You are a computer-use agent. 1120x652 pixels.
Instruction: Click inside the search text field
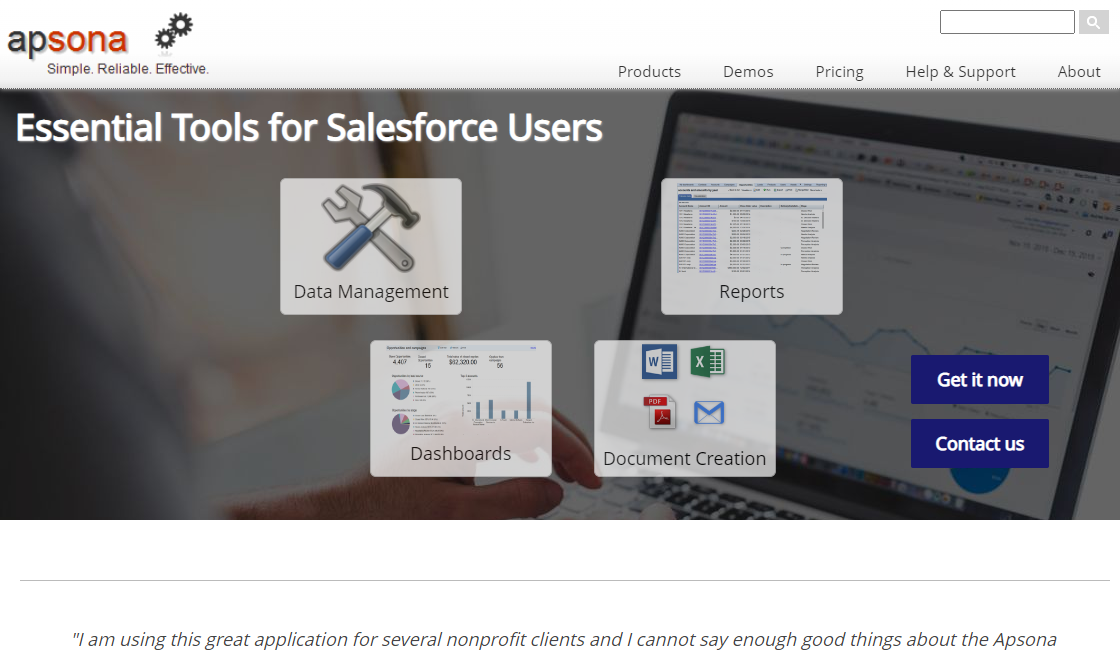[1007, 21]
